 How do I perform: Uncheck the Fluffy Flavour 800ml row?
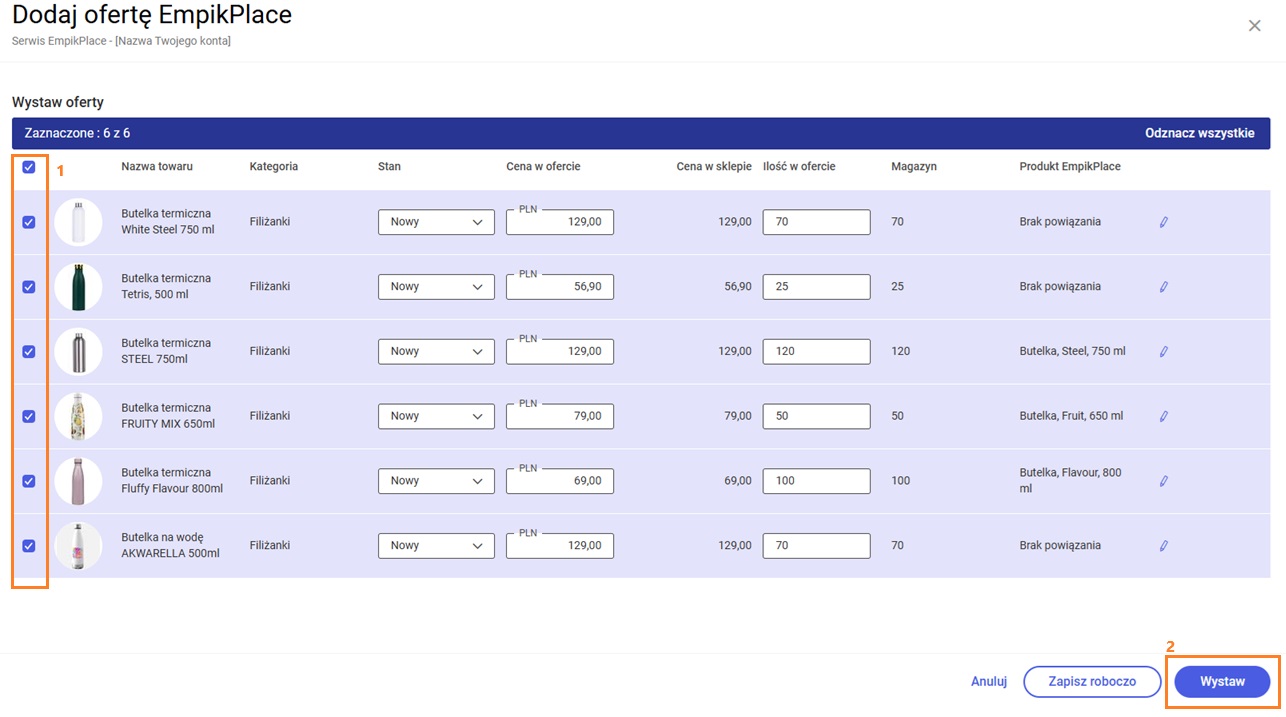(29, 481)
